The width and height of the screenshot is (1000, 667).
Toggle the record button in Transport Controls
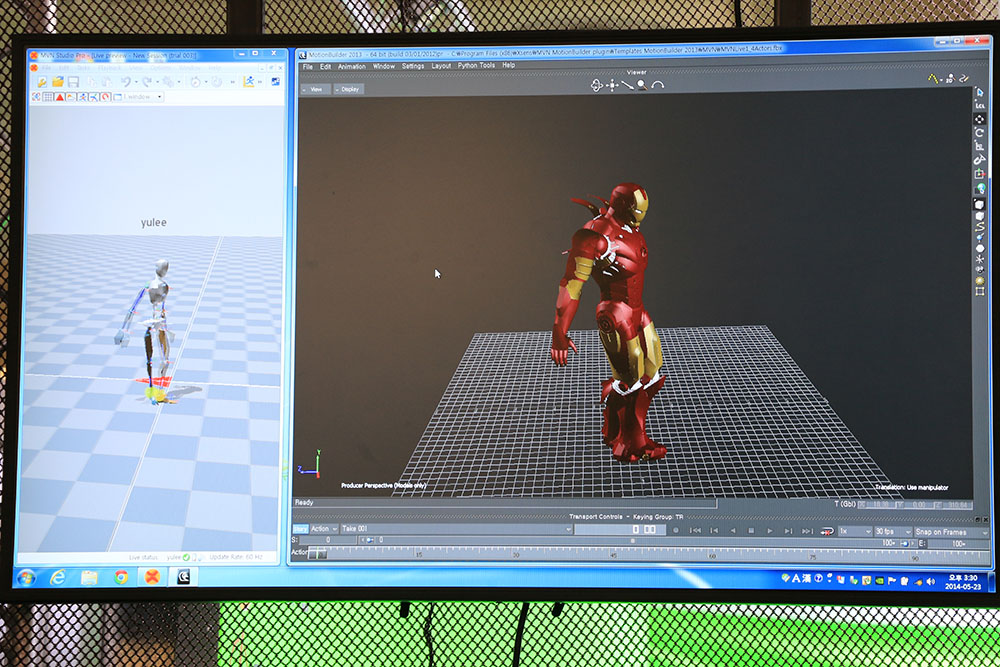pos(677,531)
